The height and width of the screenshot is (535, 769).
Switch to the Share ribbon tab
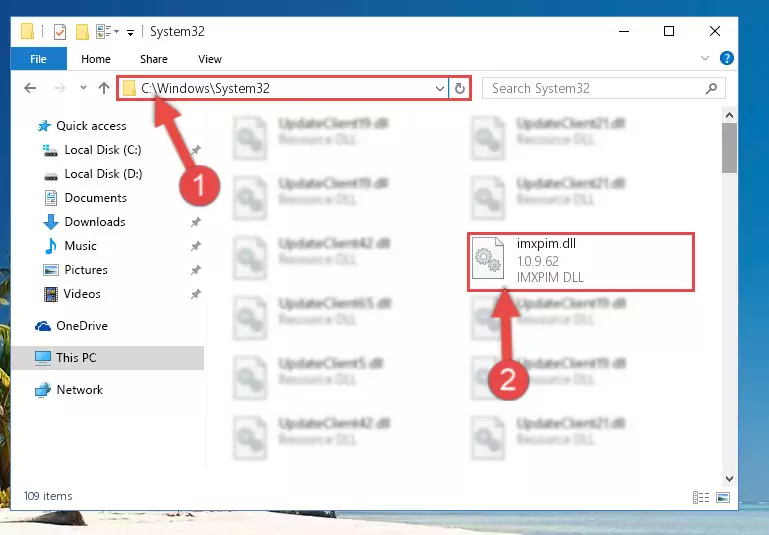[154, 59]
